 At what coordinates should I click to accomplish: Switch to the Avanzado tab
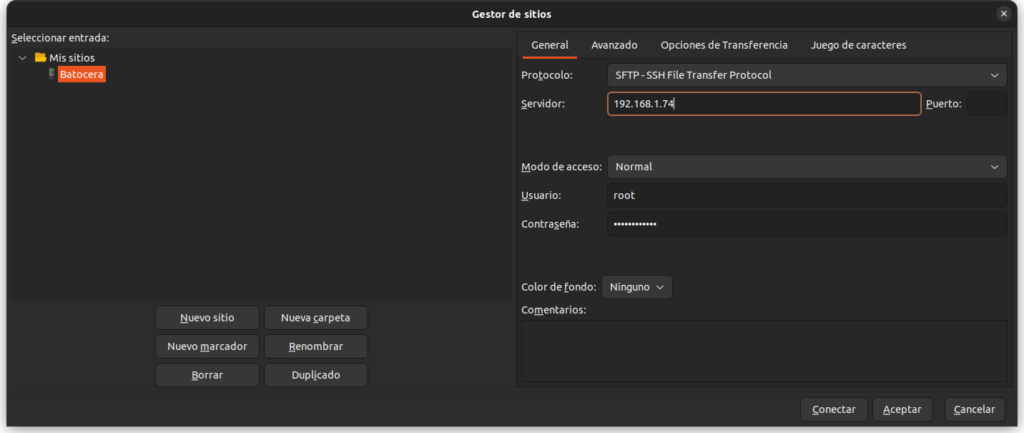tap(614, 45)
